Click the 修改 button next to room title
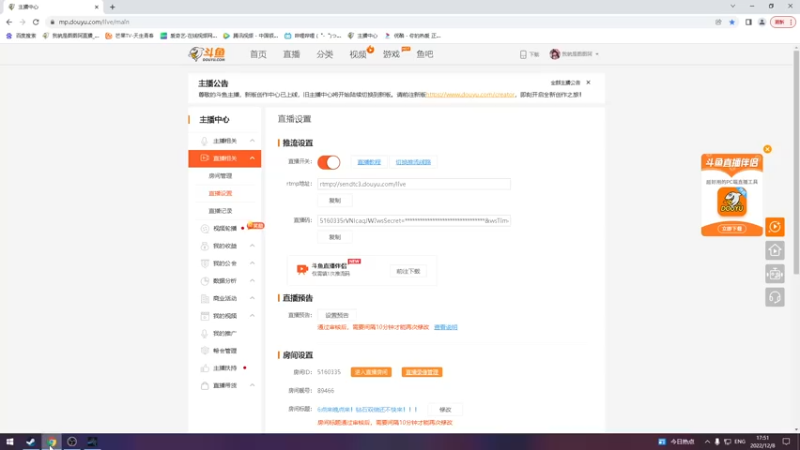The image size is (800, 450). pos(445,409)
